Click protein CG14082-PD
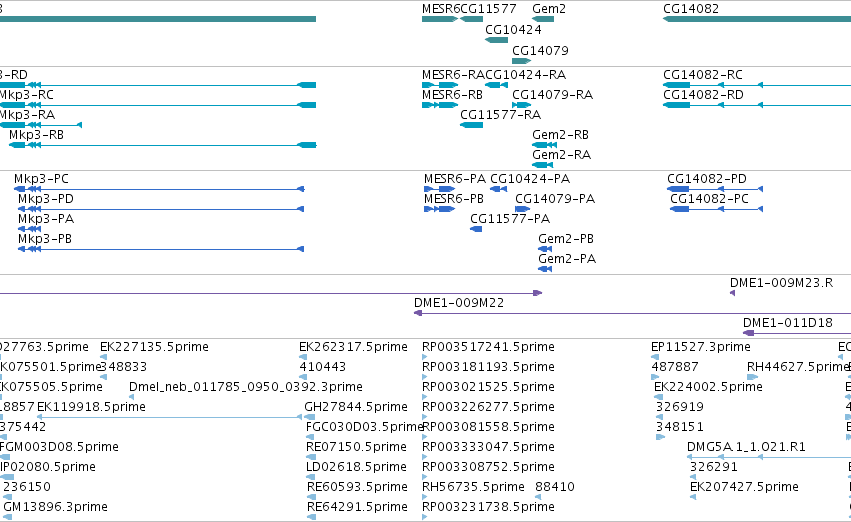The image size is (851, 522). click(707, 179)
